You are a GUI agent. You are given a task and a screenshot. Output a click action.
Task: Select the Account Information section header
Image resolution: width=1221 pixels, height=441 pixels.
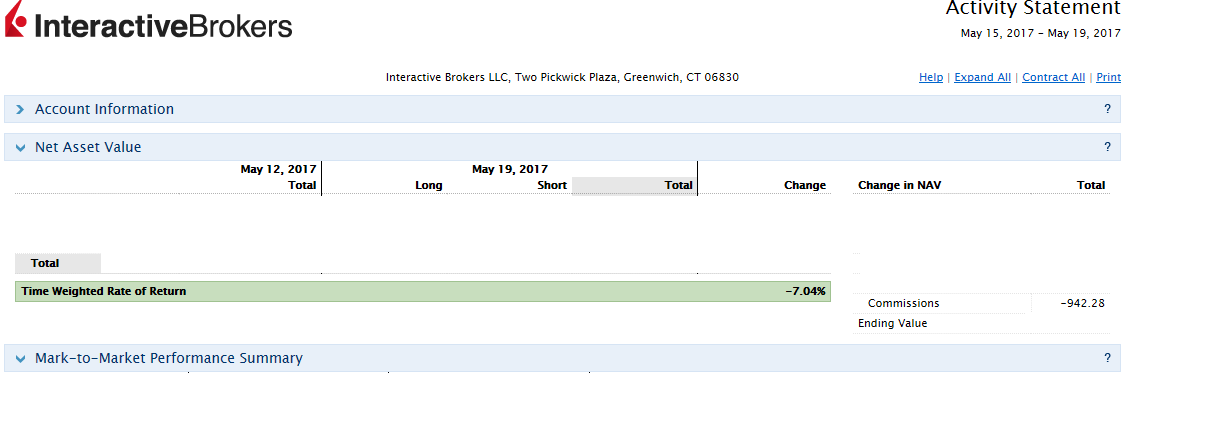click(562, 109)
